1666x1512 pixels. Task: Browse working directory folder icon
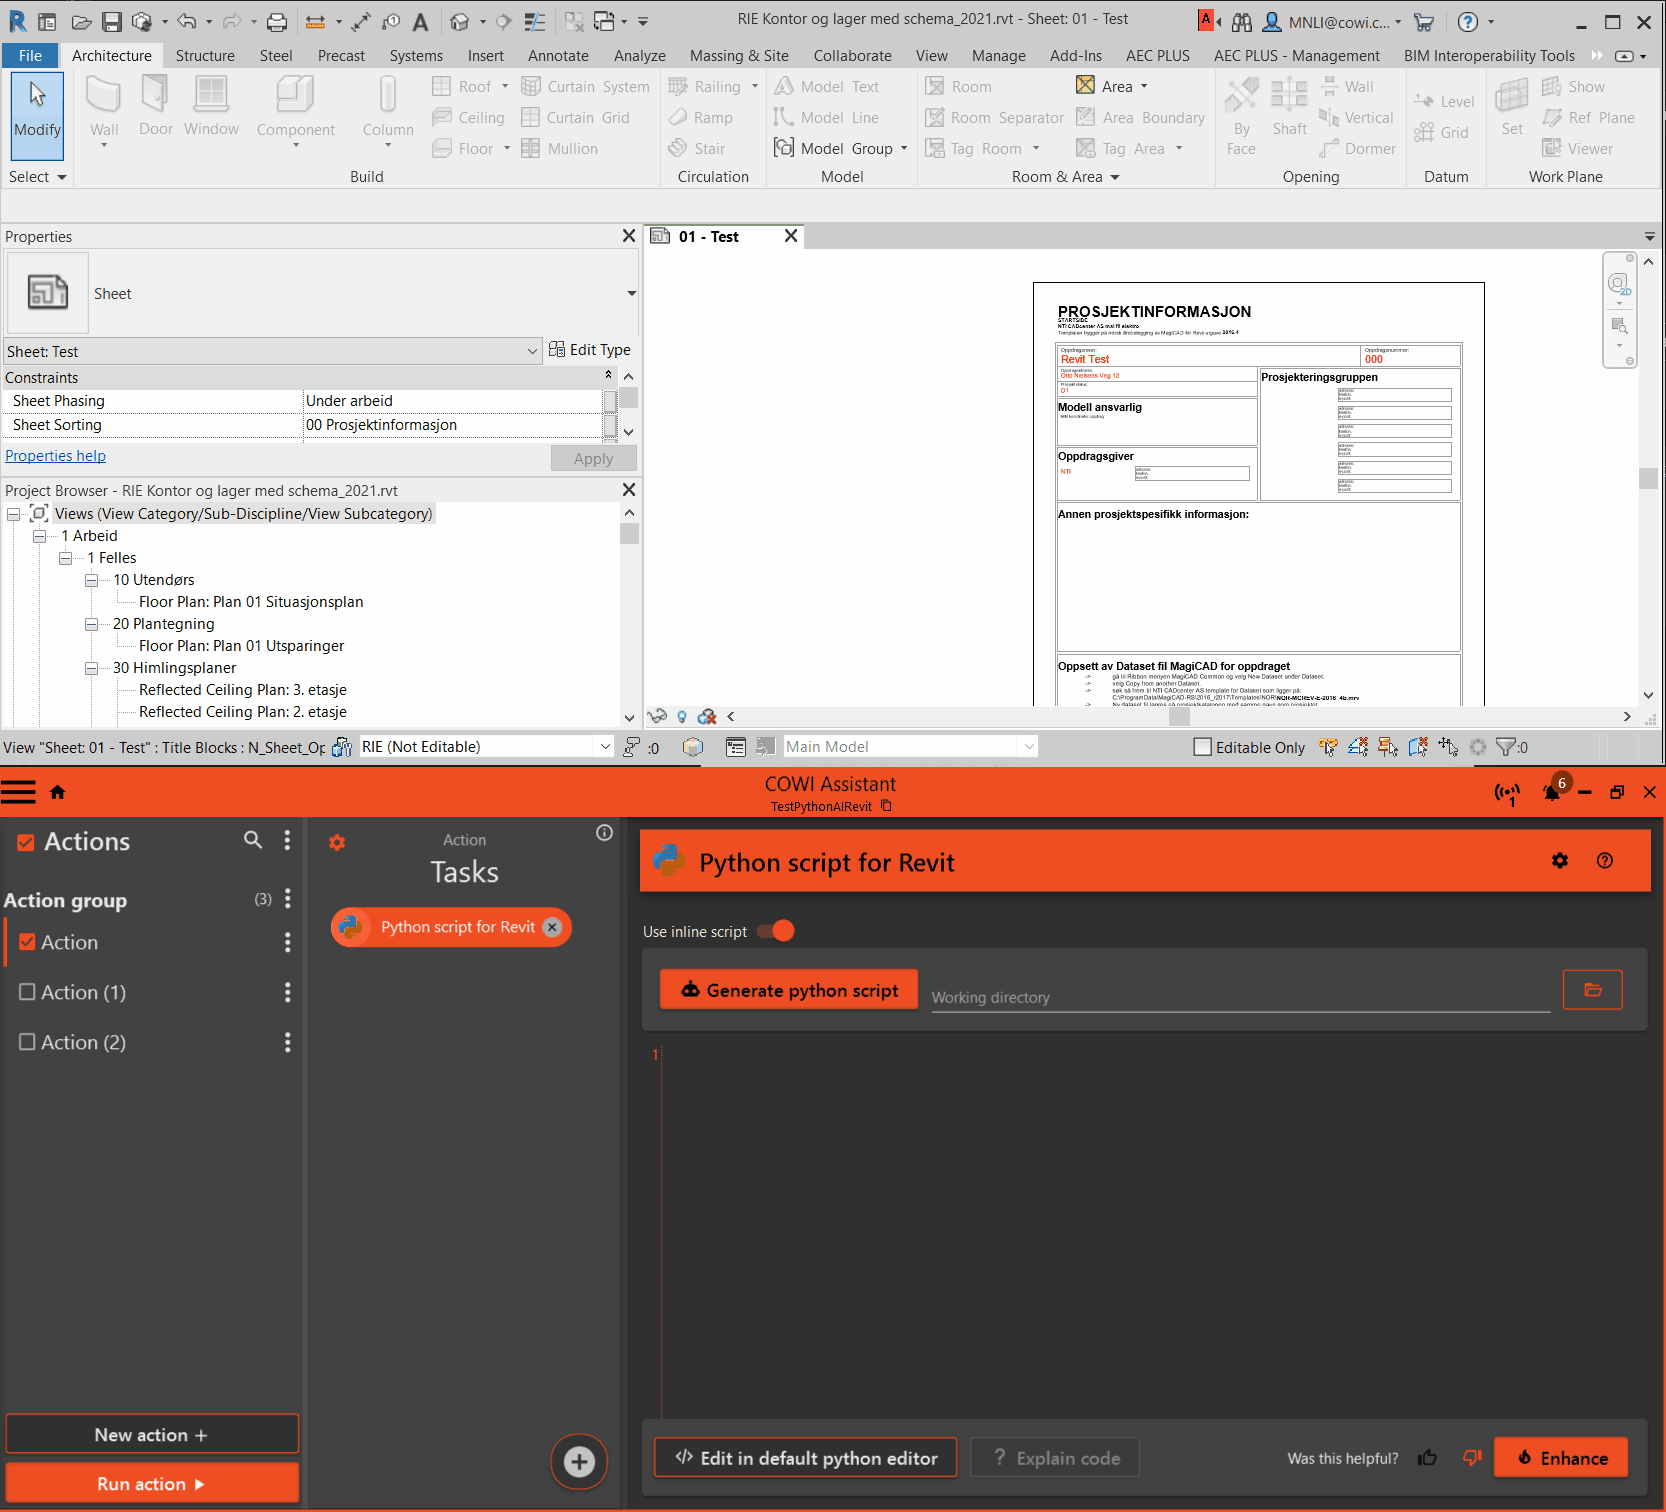[x=1592, y=990]
